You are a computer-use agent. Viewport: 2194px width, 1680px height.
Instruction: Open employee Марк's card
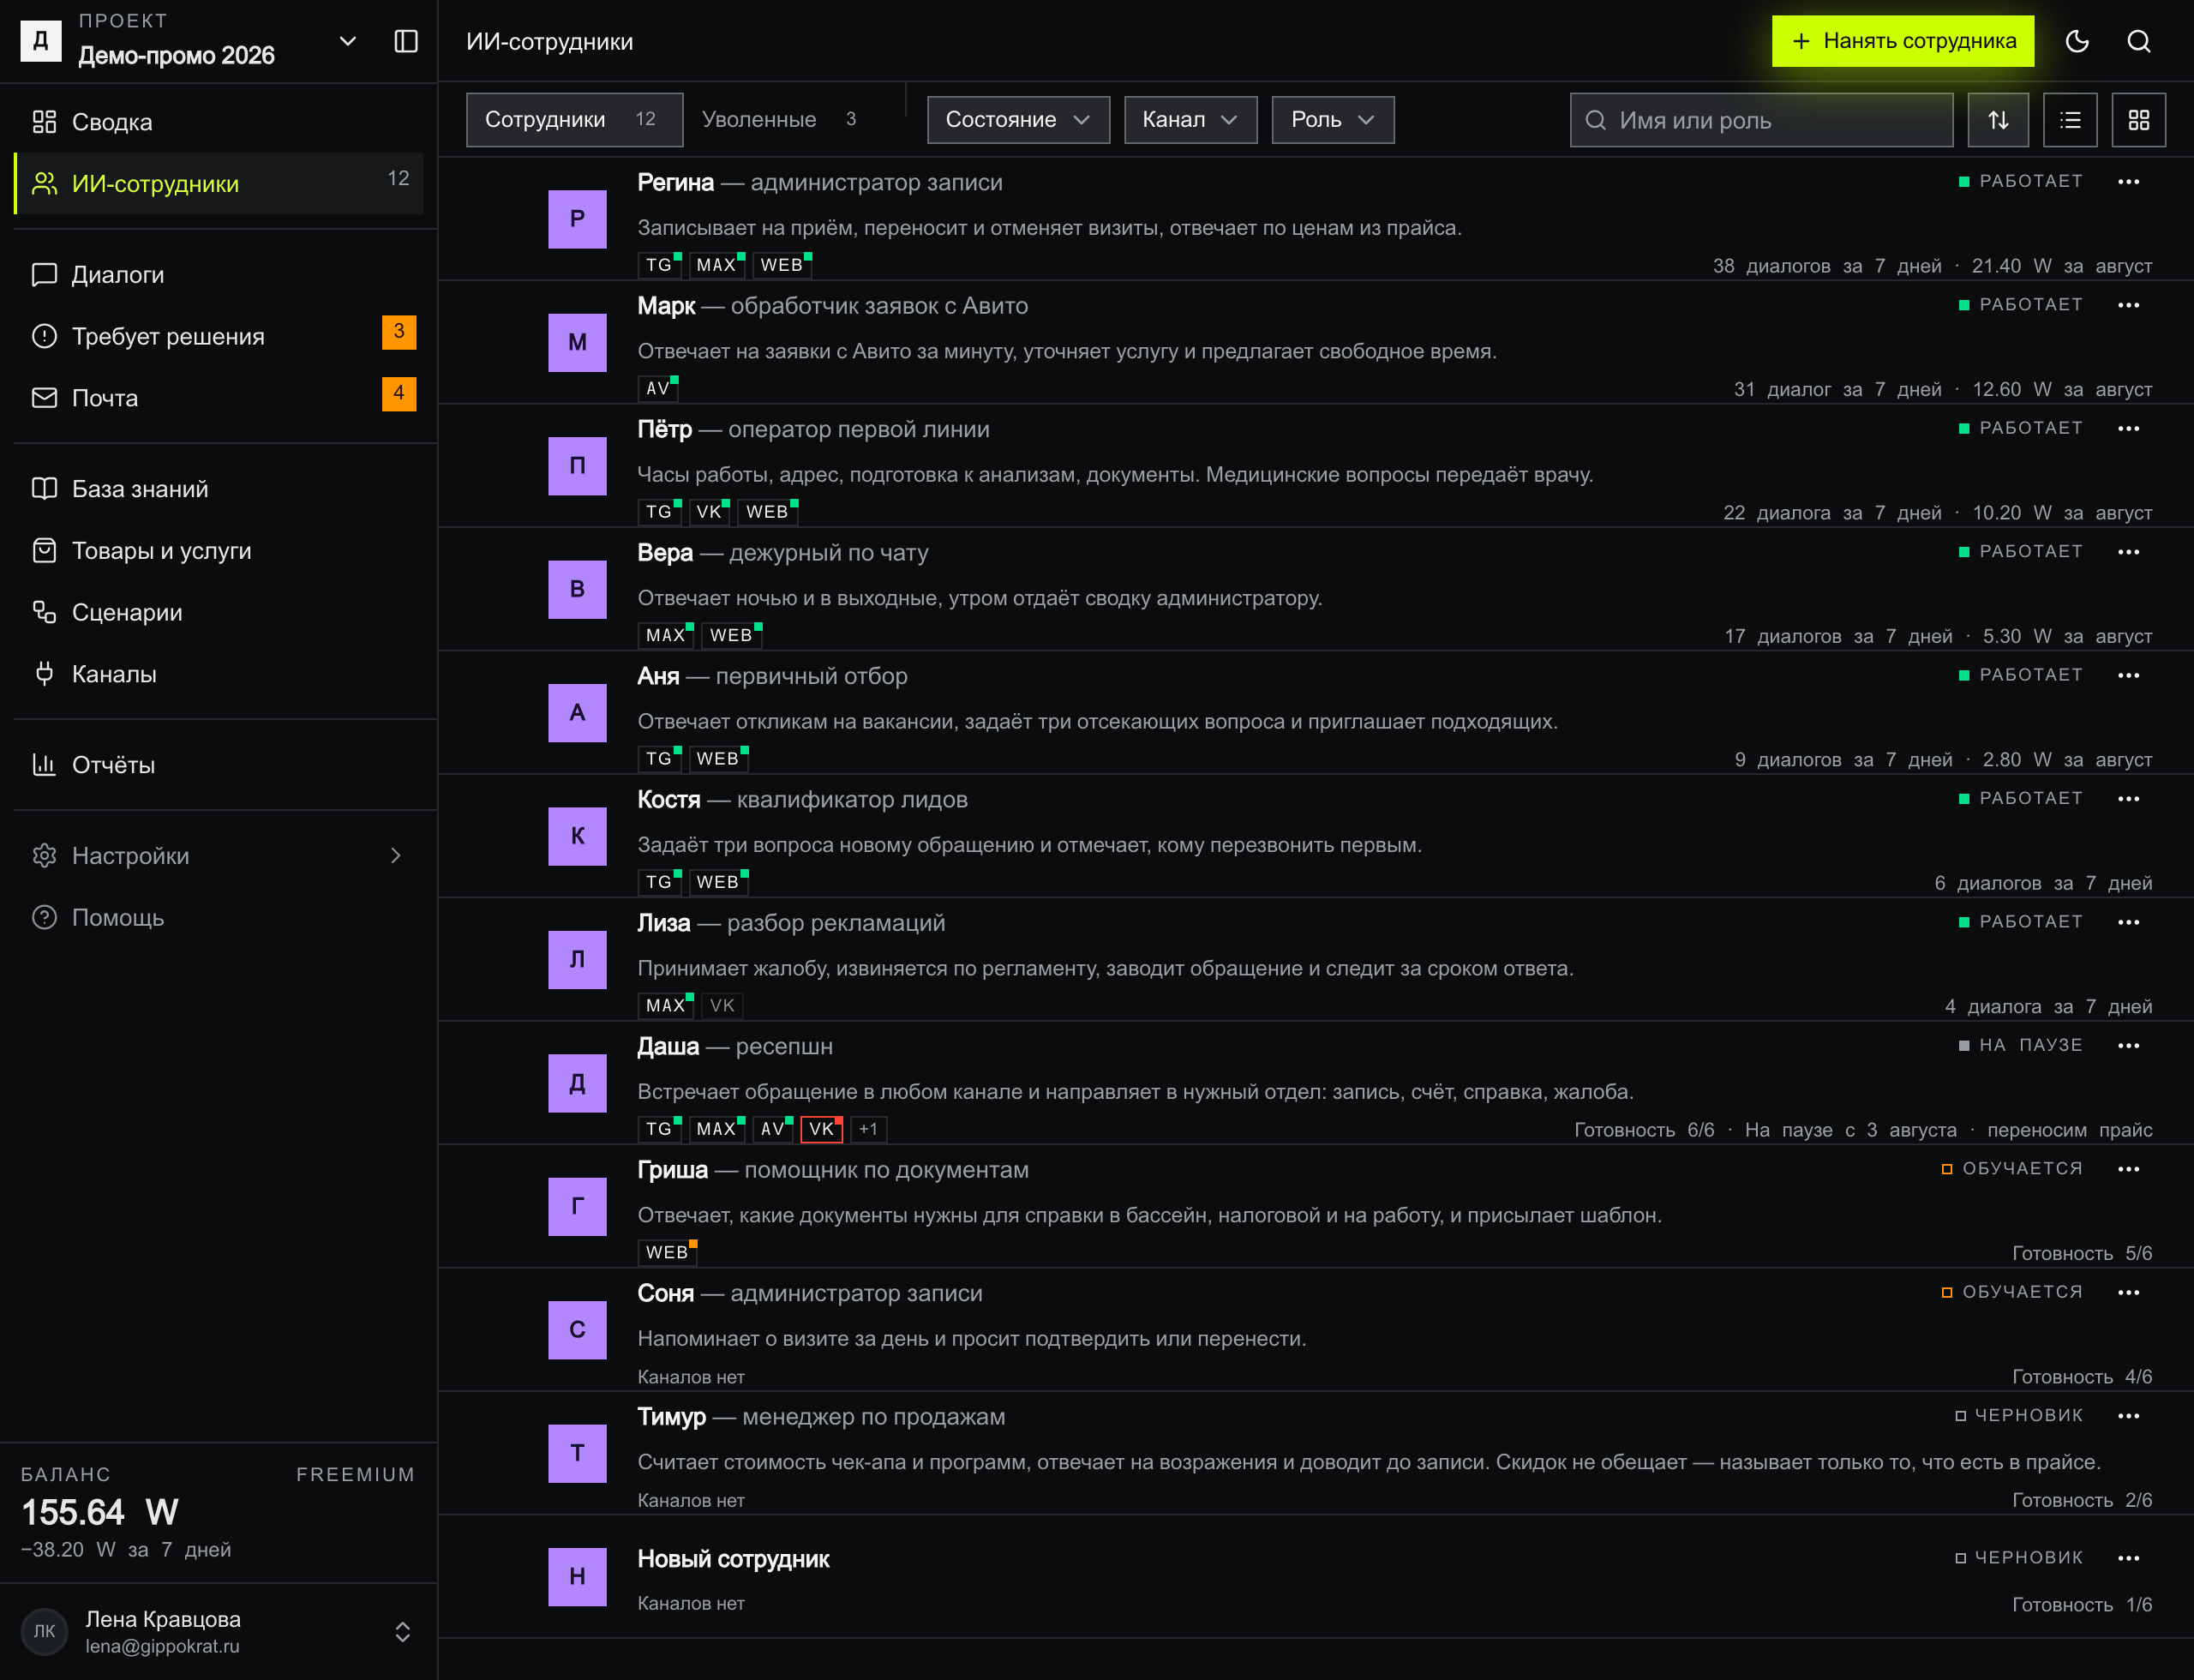pyautogui.click(x=1315, y=343)
